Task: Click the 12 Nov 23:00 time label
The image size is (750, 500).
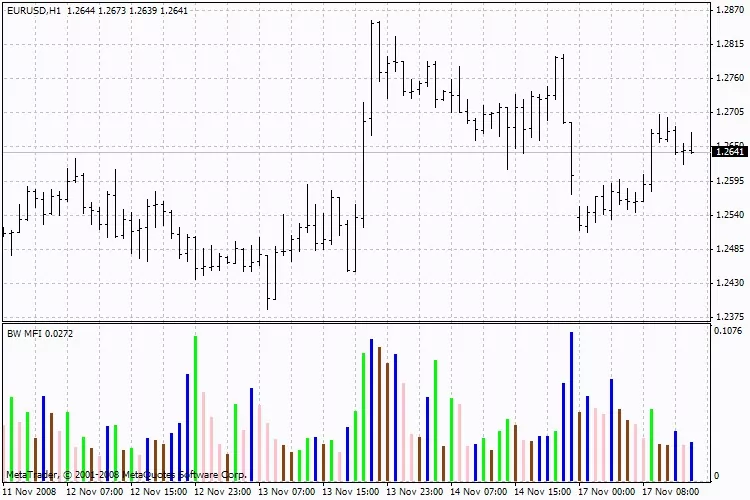Action: 222,492
